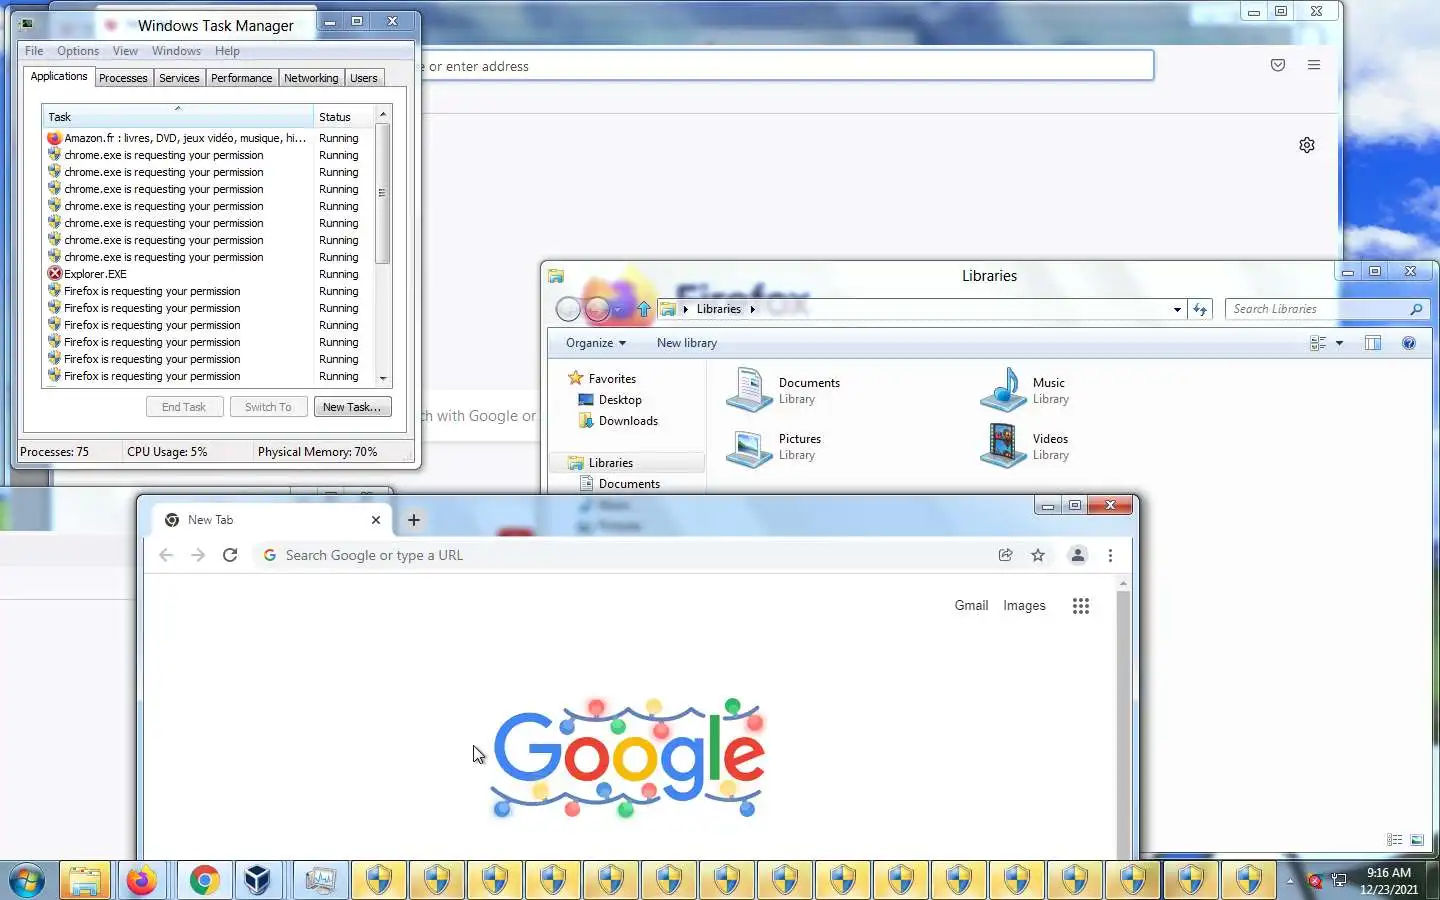Open the Gmail link
This screenshot has width=1440, height=900.
click(x=971, y=606)
